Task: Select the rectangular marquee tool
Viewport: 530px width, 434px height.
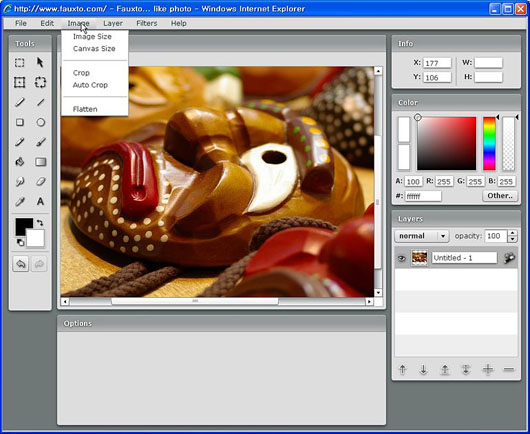Action: [20, 63]
